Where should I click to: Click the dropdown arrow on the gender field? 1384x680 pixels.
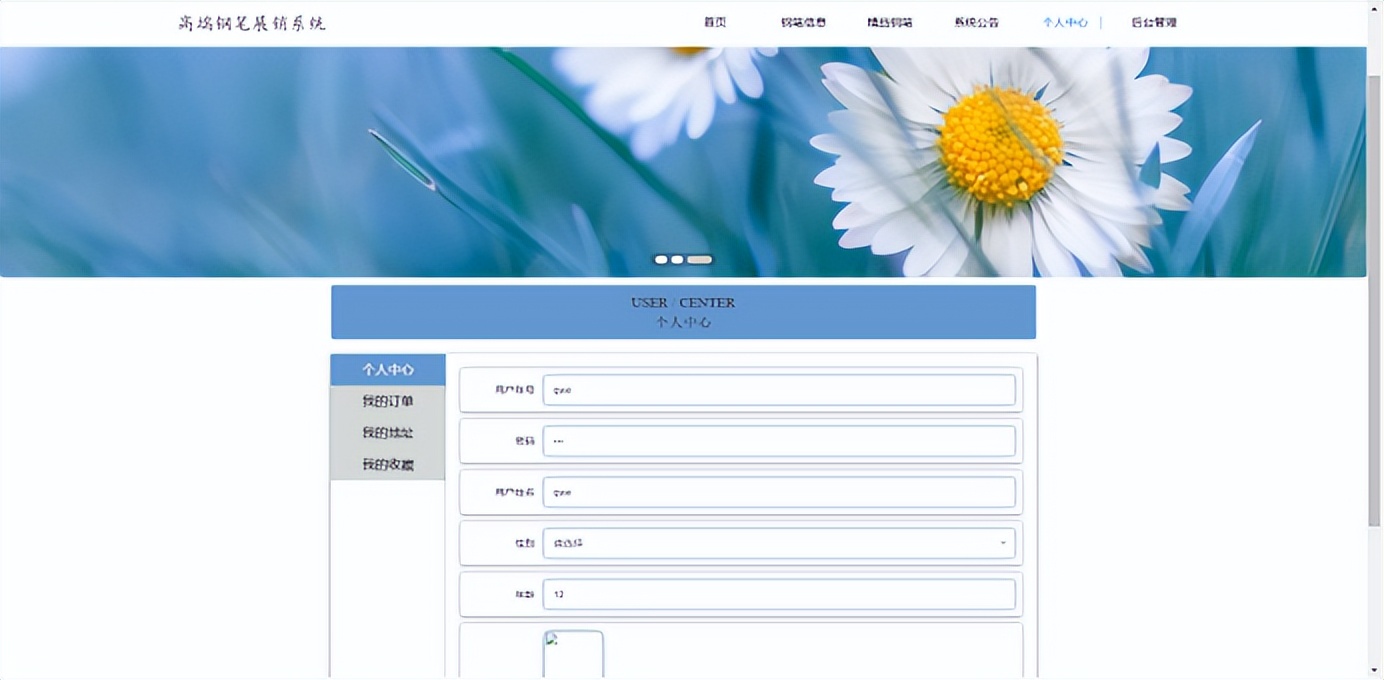pyautogui.click(x=1003, y=542)
